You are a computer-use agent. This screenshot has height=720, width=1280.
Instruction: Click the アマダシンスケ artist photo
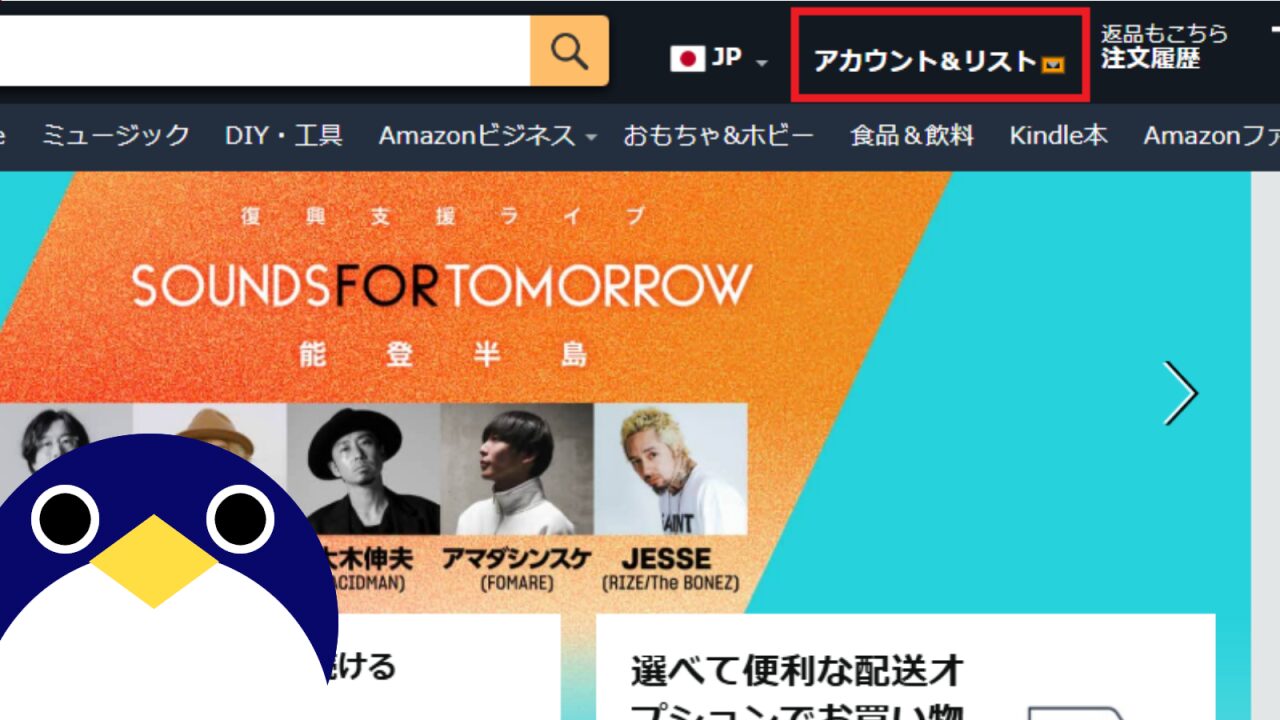(x=517, y=469)
